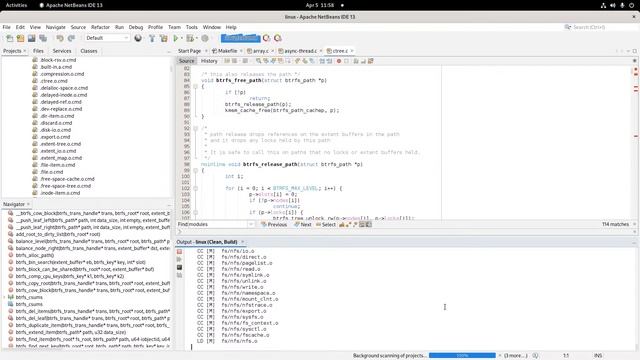Click Select in the find bar

[x=326, y=224]
